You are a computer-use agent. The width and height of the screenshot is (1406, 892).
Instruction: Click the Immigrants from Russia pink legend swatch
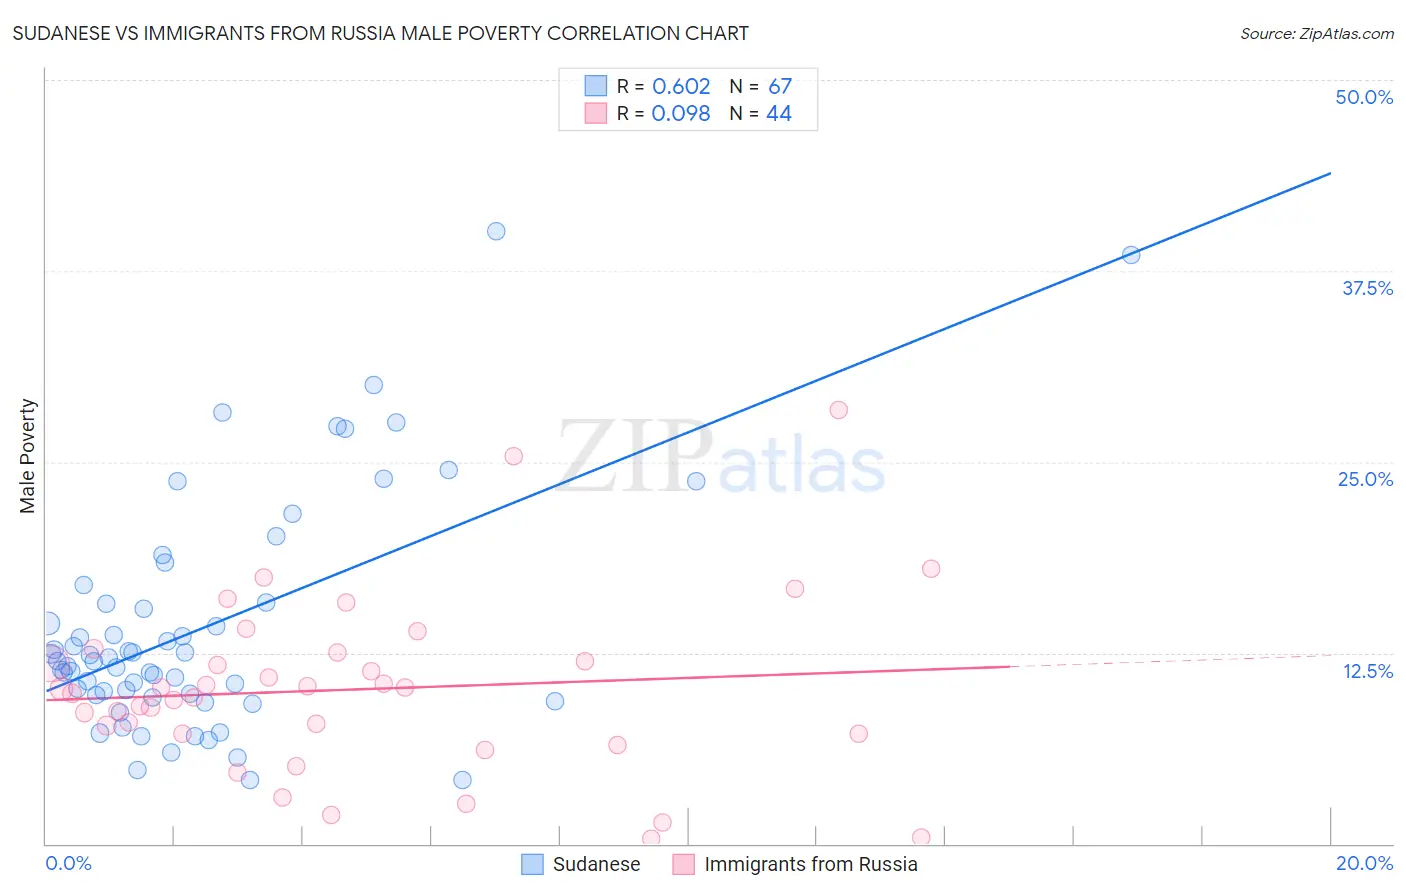tap(683, 864)
